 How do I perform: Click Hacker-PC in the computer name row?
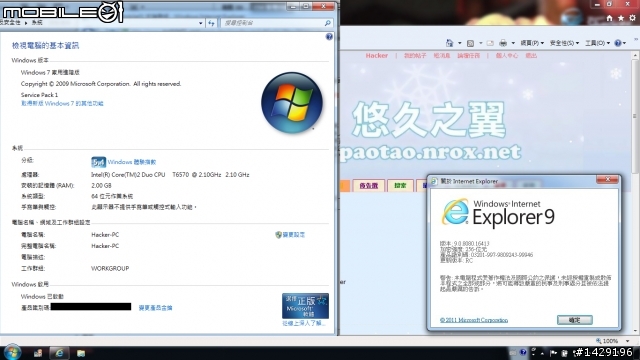[x=105, y=235]
